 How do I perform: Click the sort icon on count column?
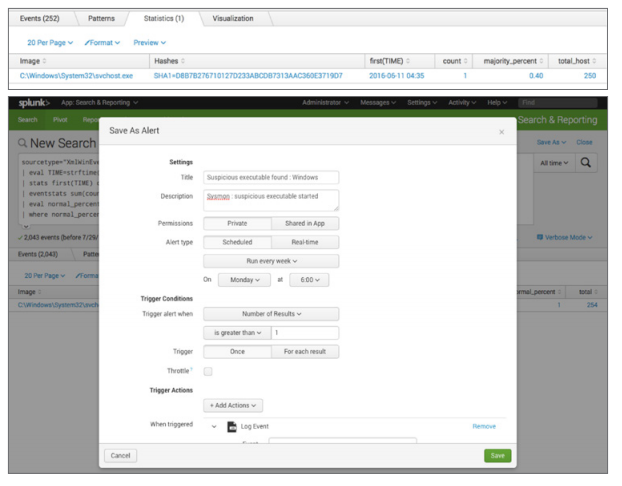coord(464,61)
